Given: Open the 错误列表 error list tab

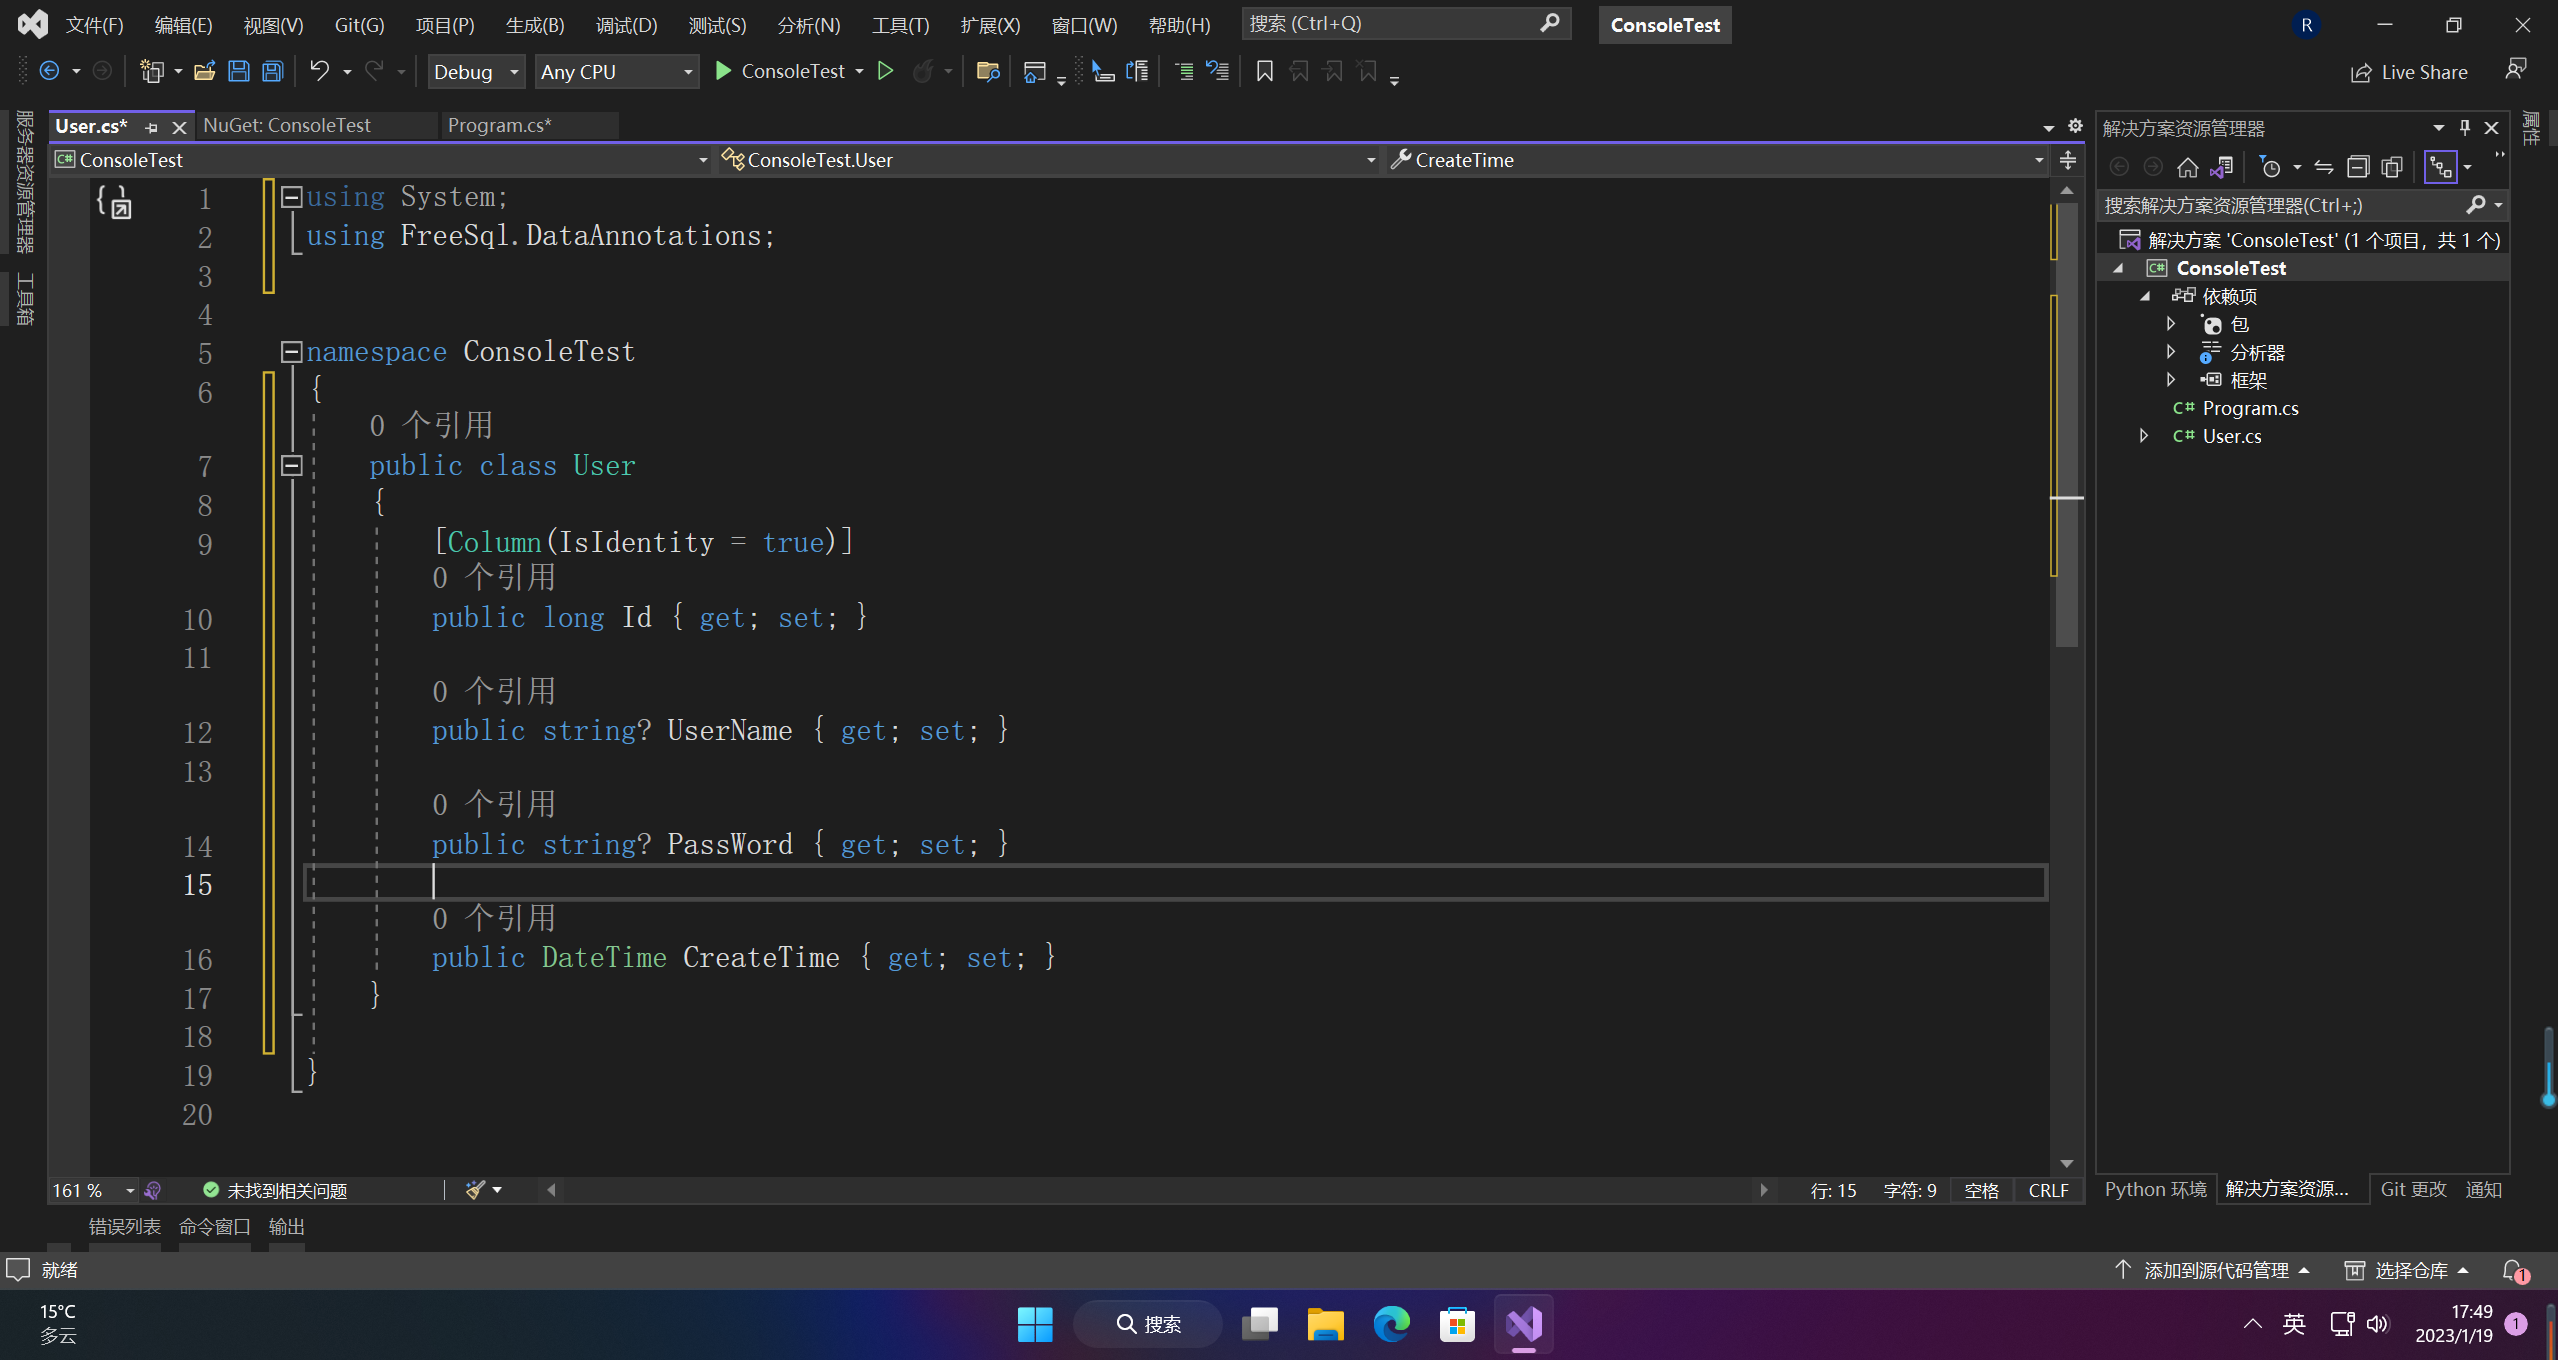Looking at the screenshot, I should tap(125, 1227).
